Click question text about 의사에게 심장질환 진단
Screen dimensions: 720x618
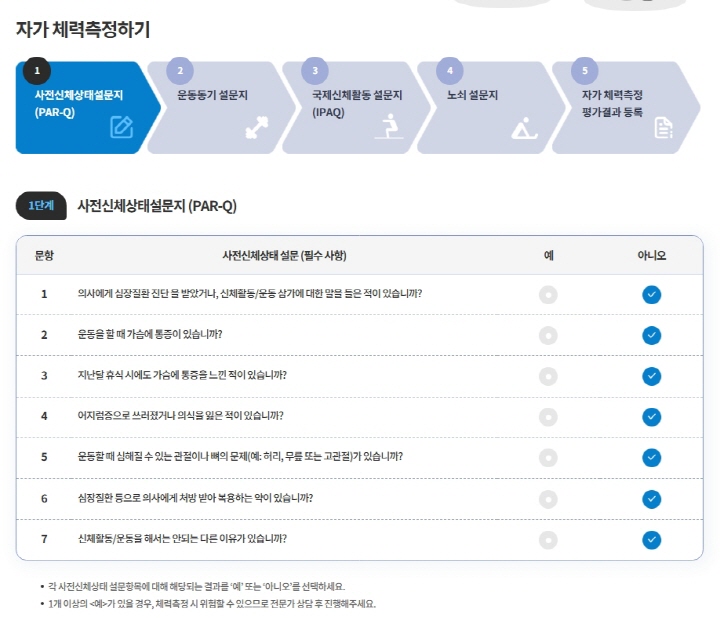click(250, 294)
